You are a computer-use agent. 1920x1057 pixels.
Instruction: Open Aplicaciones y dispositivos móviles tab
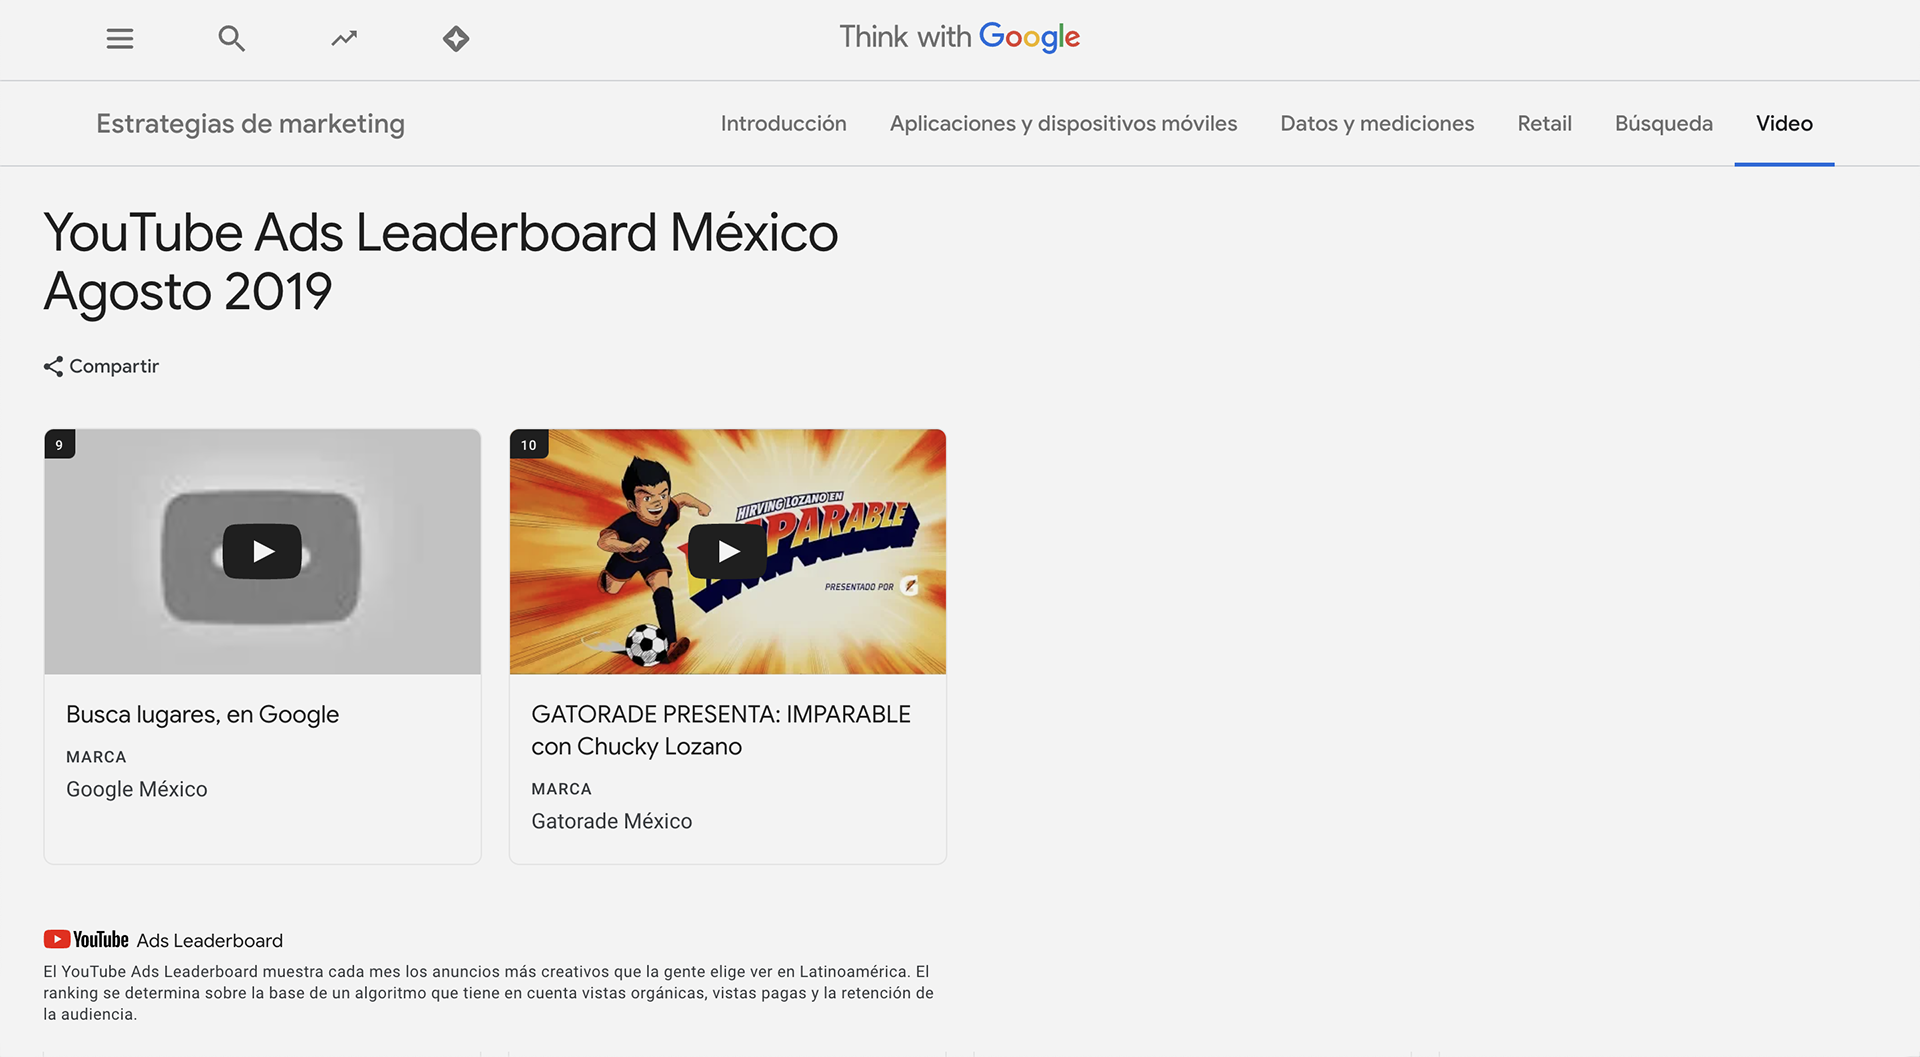[x=1063, y=124]
